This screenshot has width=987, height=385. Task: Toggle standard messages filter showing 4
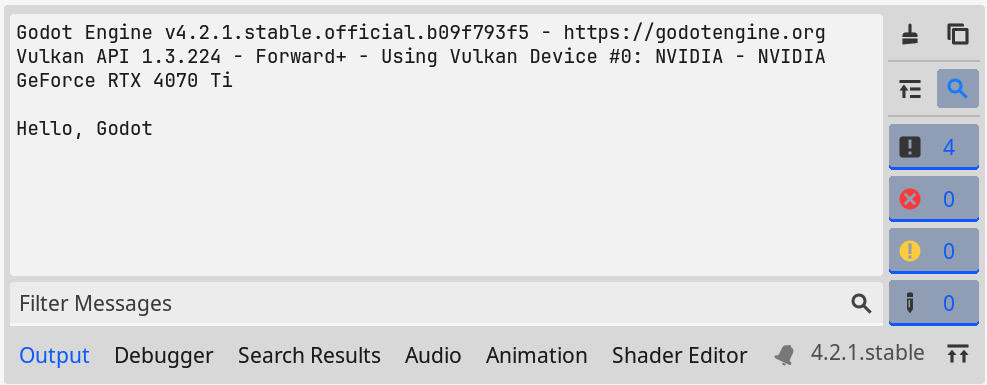coord(934,147)
